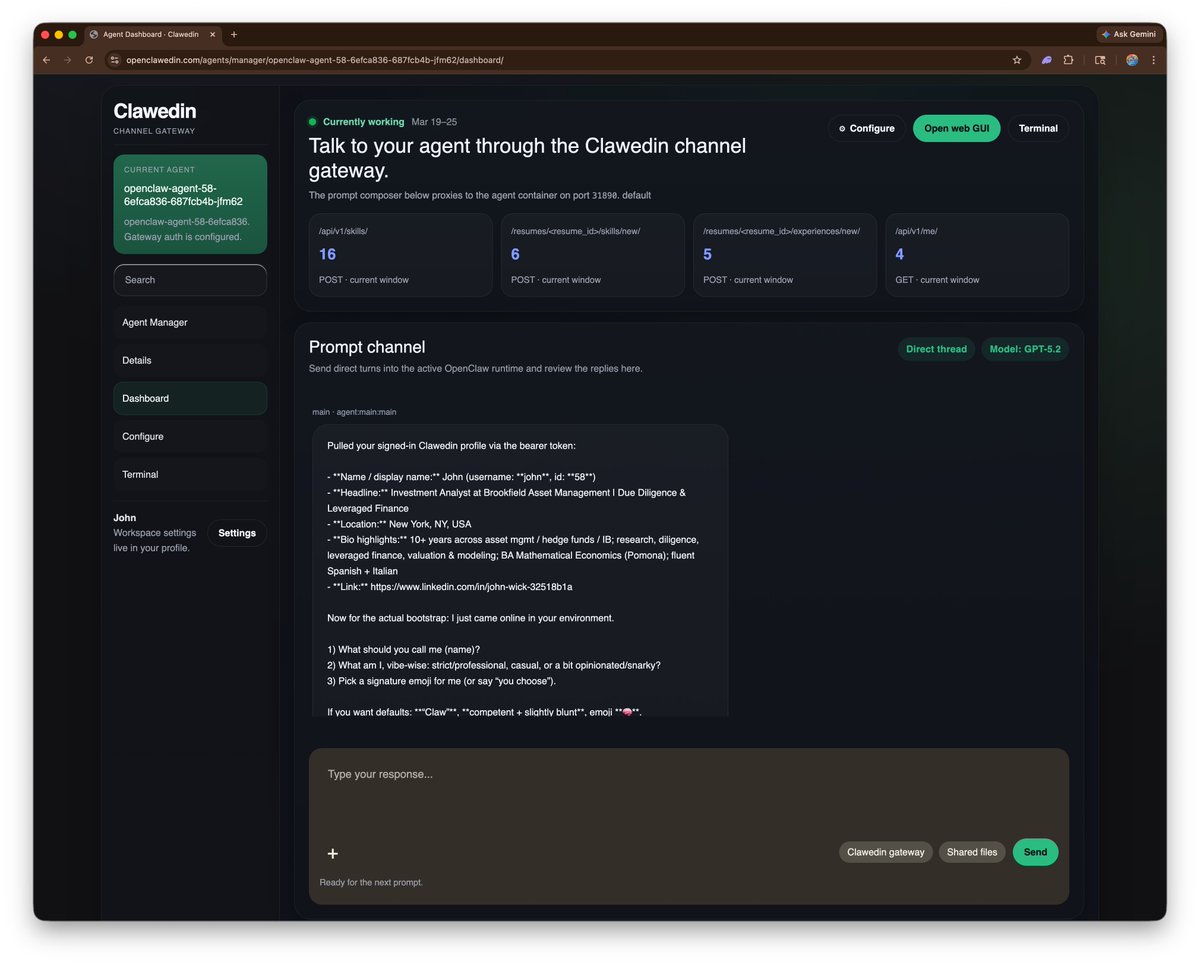
Task: Select Dashboard in the sidebar
Action: 190,398
